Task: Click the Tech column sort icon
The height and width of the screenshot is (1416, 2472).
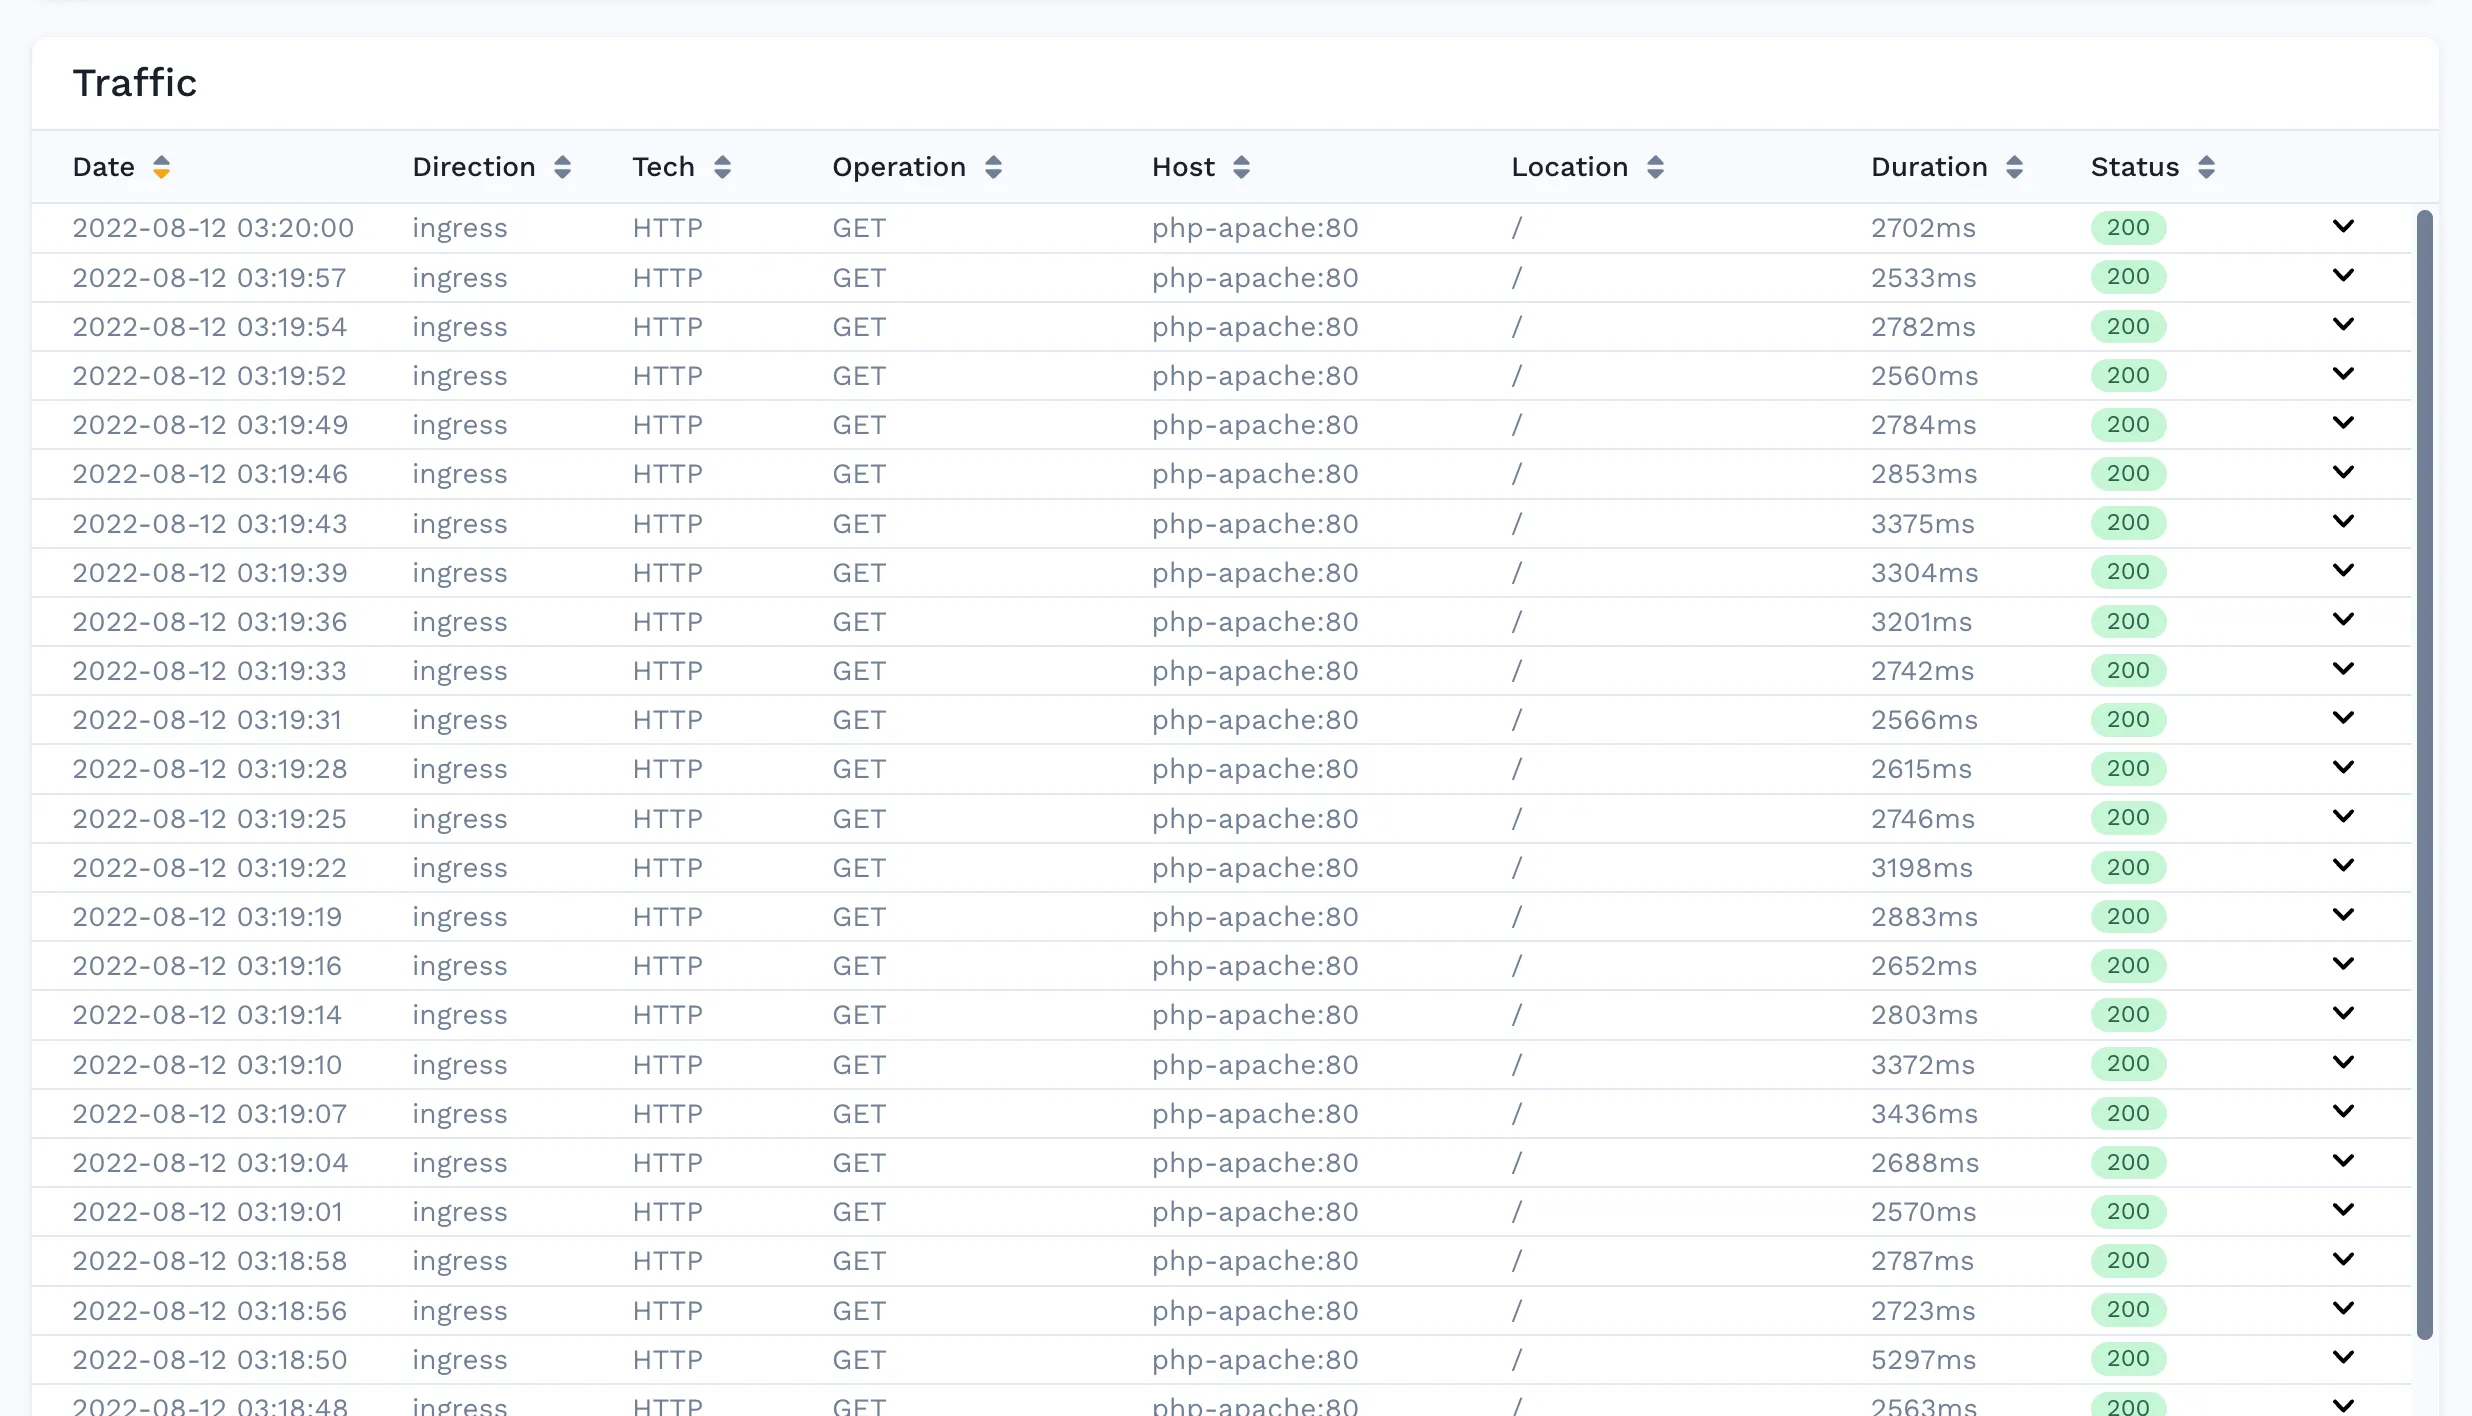Action: pos(723,167)
